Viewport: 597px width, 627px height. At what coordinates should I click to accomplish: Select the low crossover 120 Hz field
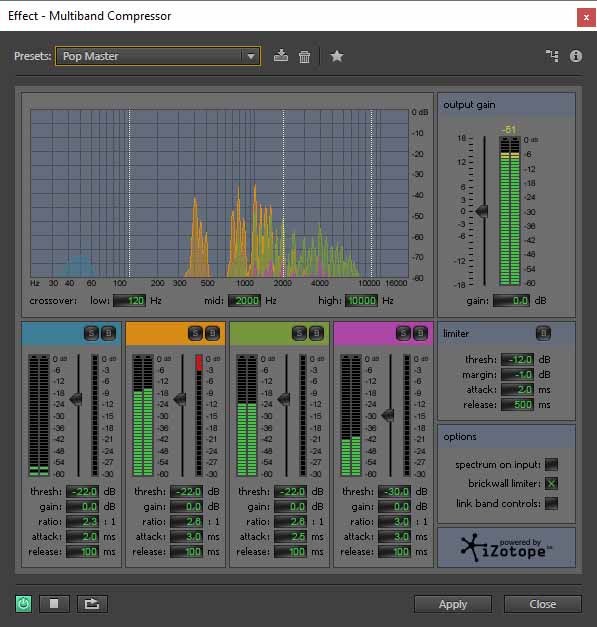click(x=130, y=300)
